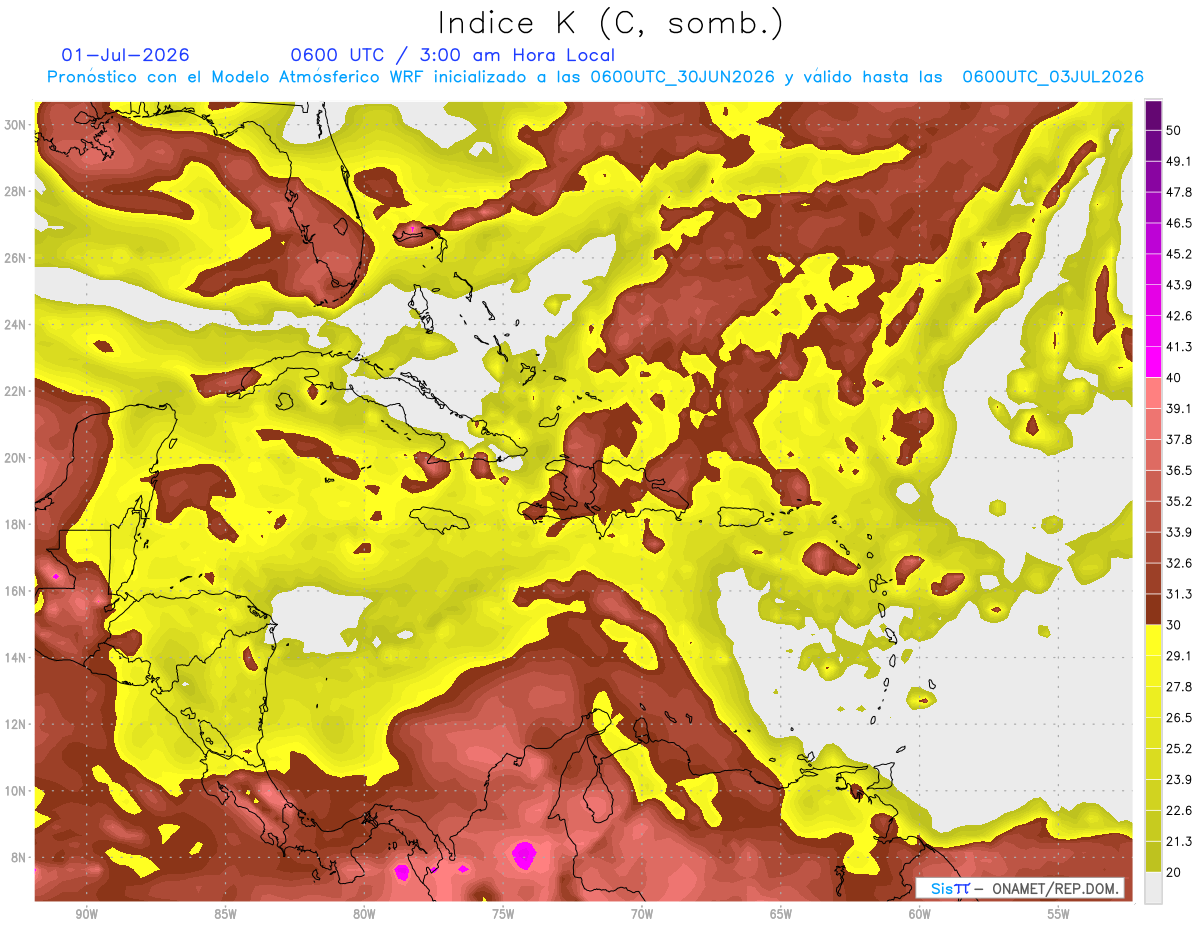This screenshot has width=1200, height=927.
Task: Click the color scale value "39.1"
Action: point(1178,408)
